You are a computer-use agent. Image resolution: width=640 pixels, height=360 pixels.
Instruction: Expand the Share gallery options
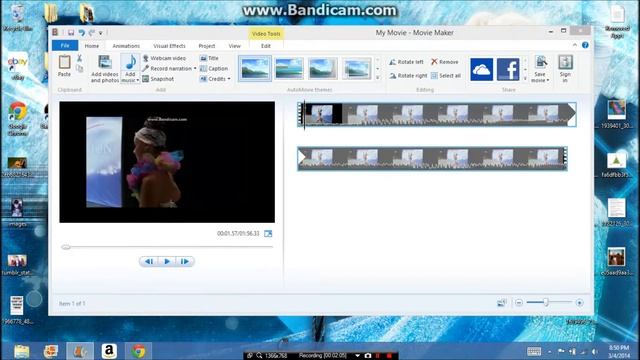(x=525, y=78)
